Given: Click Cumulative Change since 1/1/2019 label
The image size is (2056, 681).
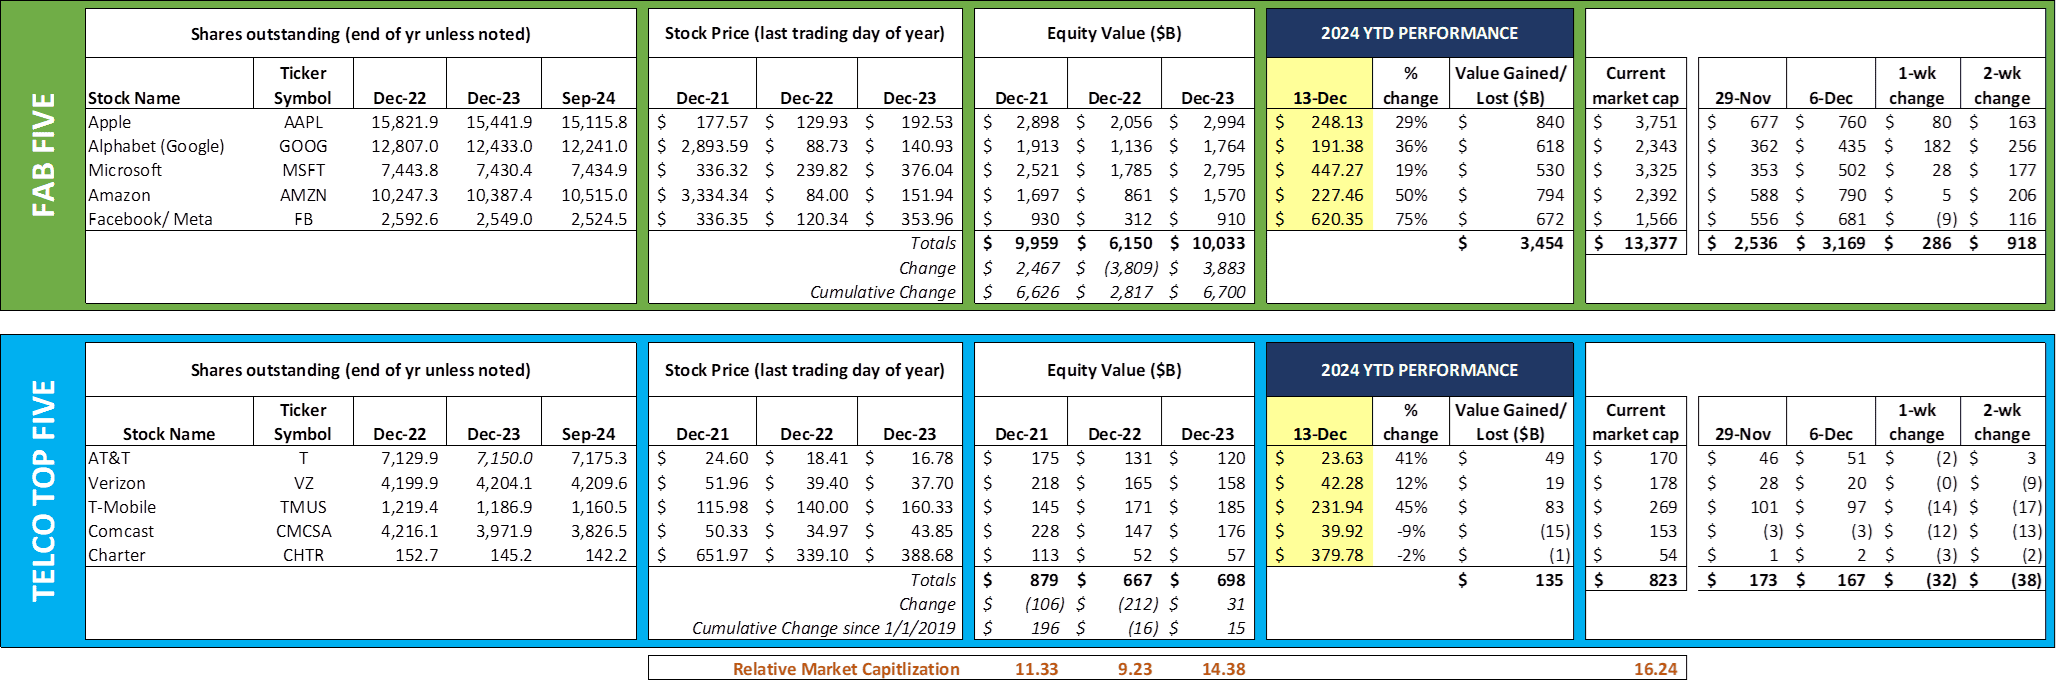Looking at the screenshot, I should coord(823,628).
